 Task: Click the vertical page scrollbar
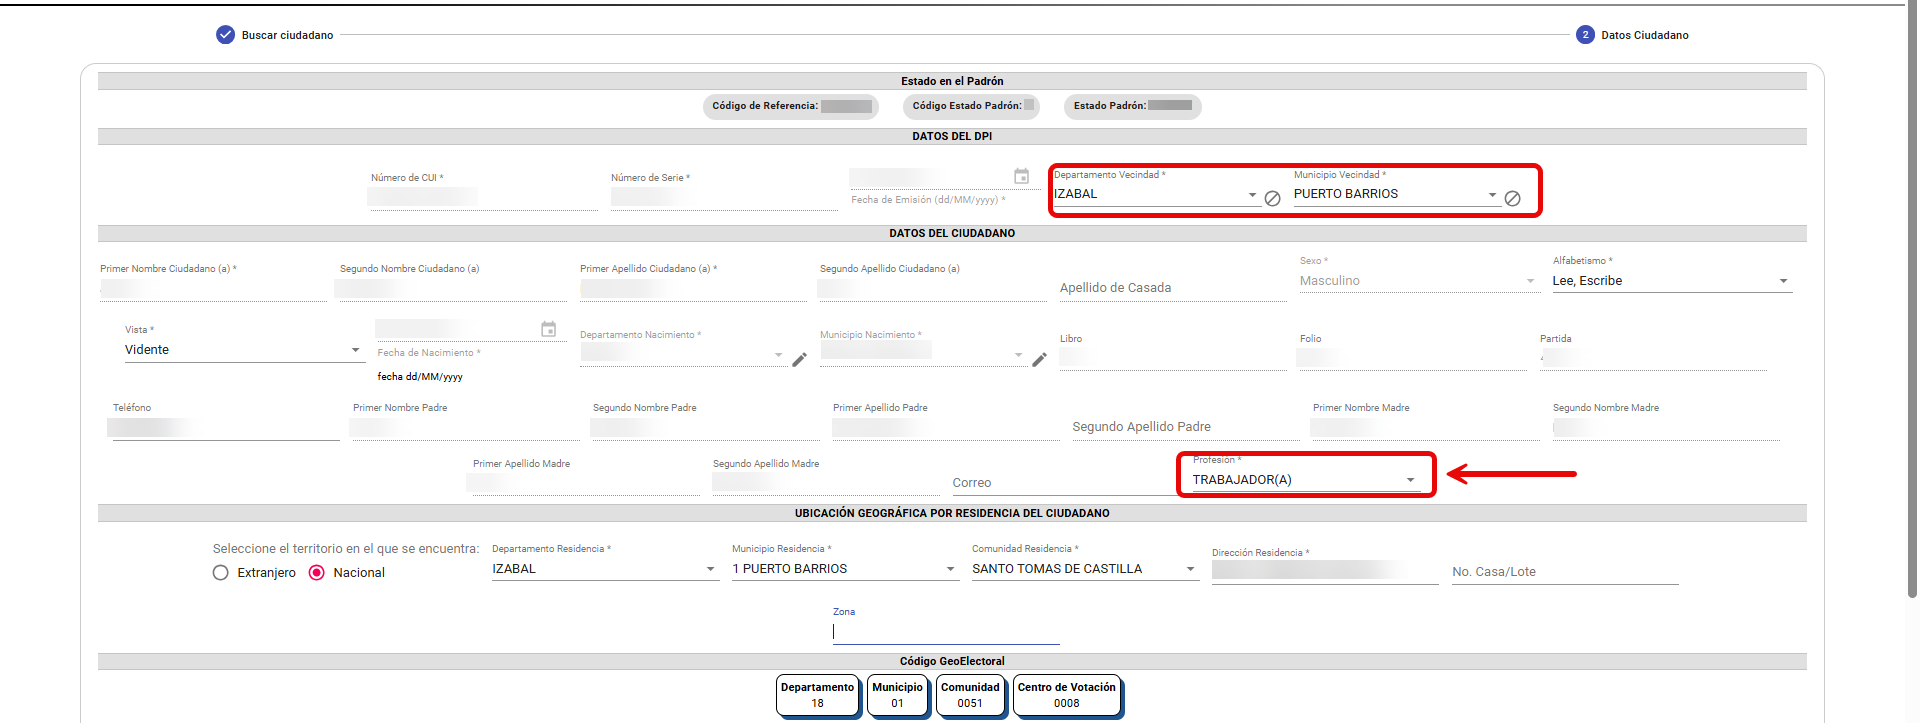(1912, 300)
